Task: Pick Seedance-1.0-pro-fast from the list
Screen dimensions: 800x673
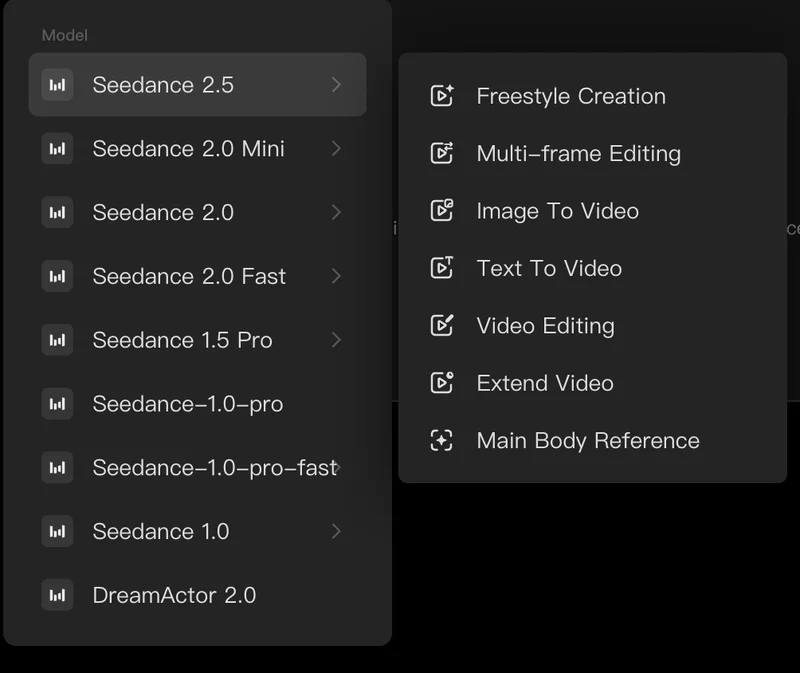Action: click(x=197, y=467)
